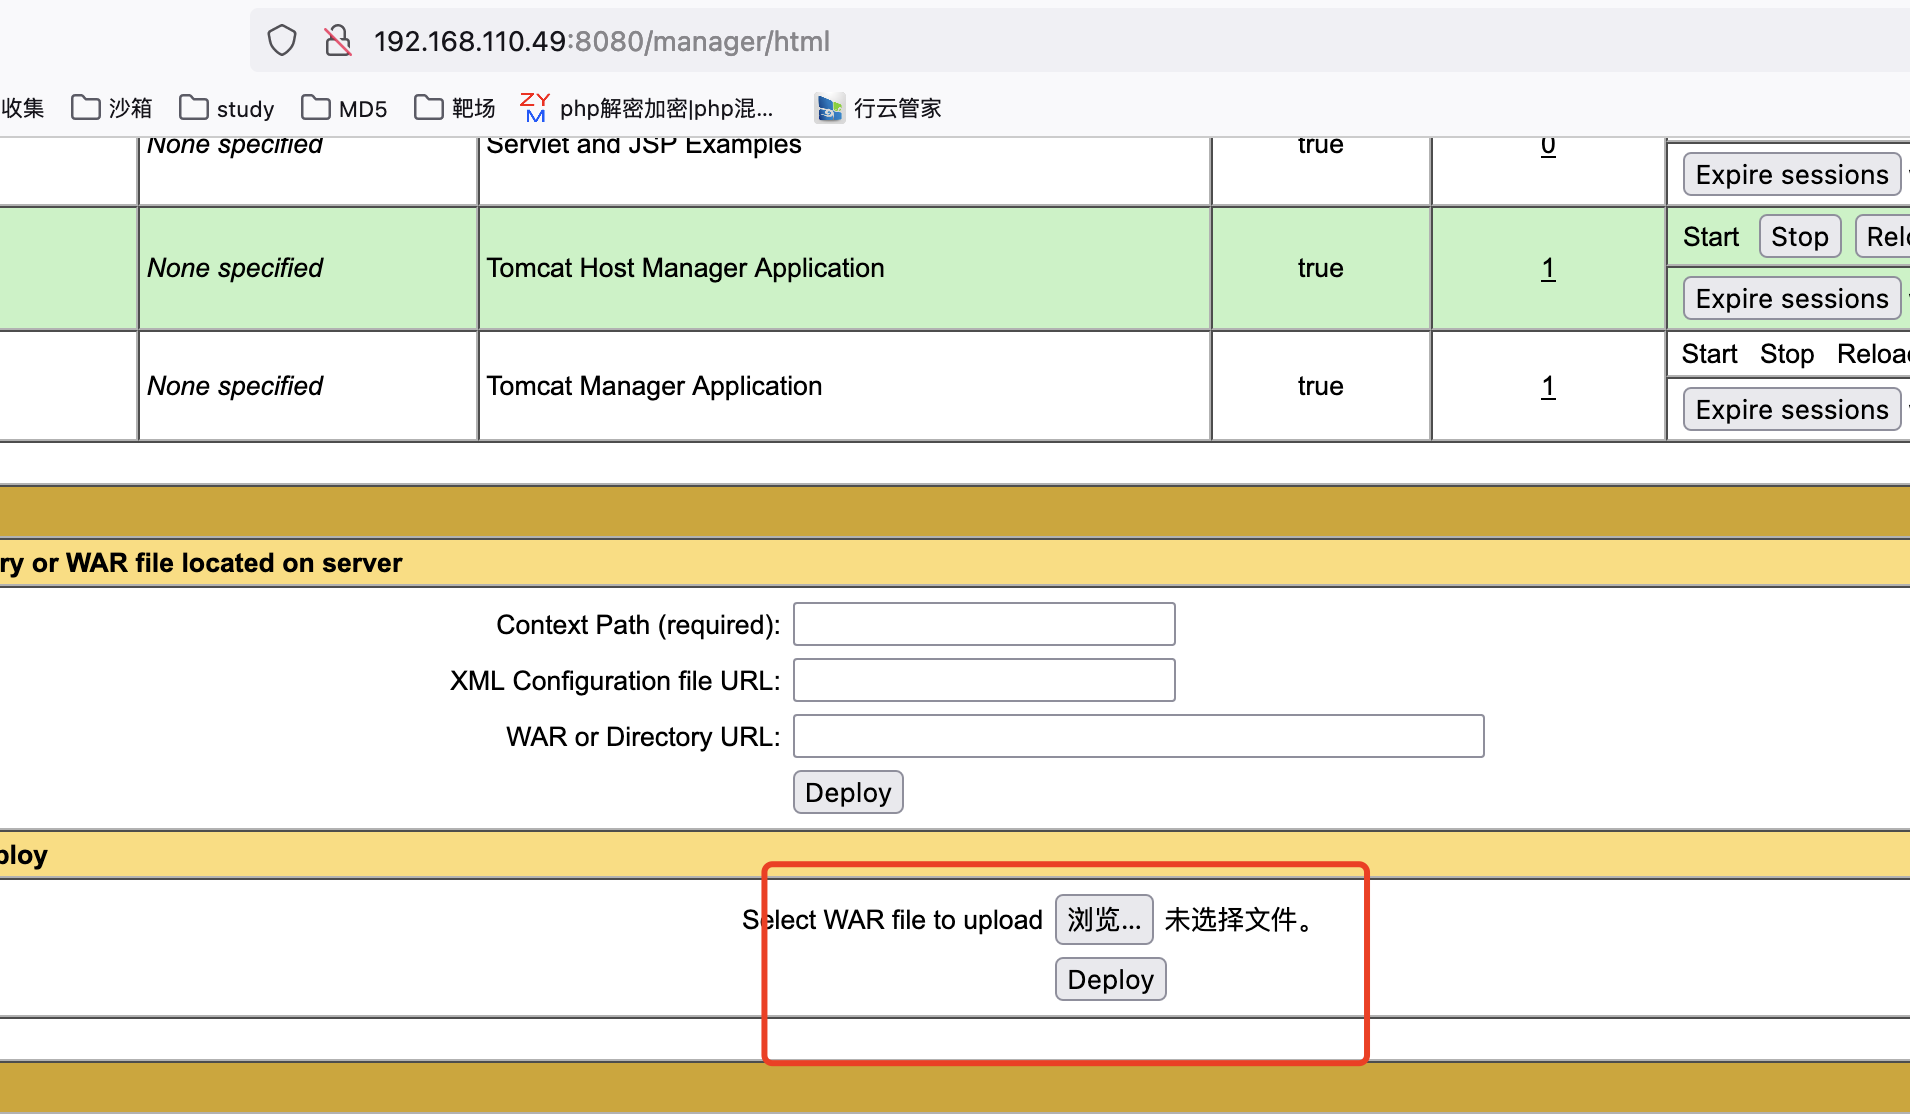Click Expire sessions for Servlet and JSP Examples

(1792, 175)
